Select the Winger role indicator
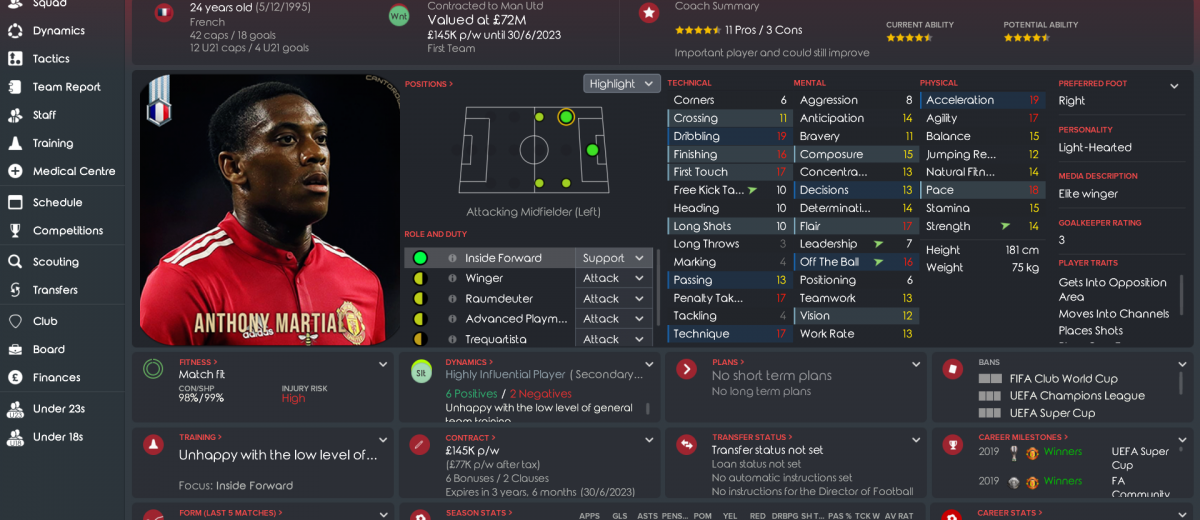The width and height of the screenshot is (1200, 520). (420, 279)
